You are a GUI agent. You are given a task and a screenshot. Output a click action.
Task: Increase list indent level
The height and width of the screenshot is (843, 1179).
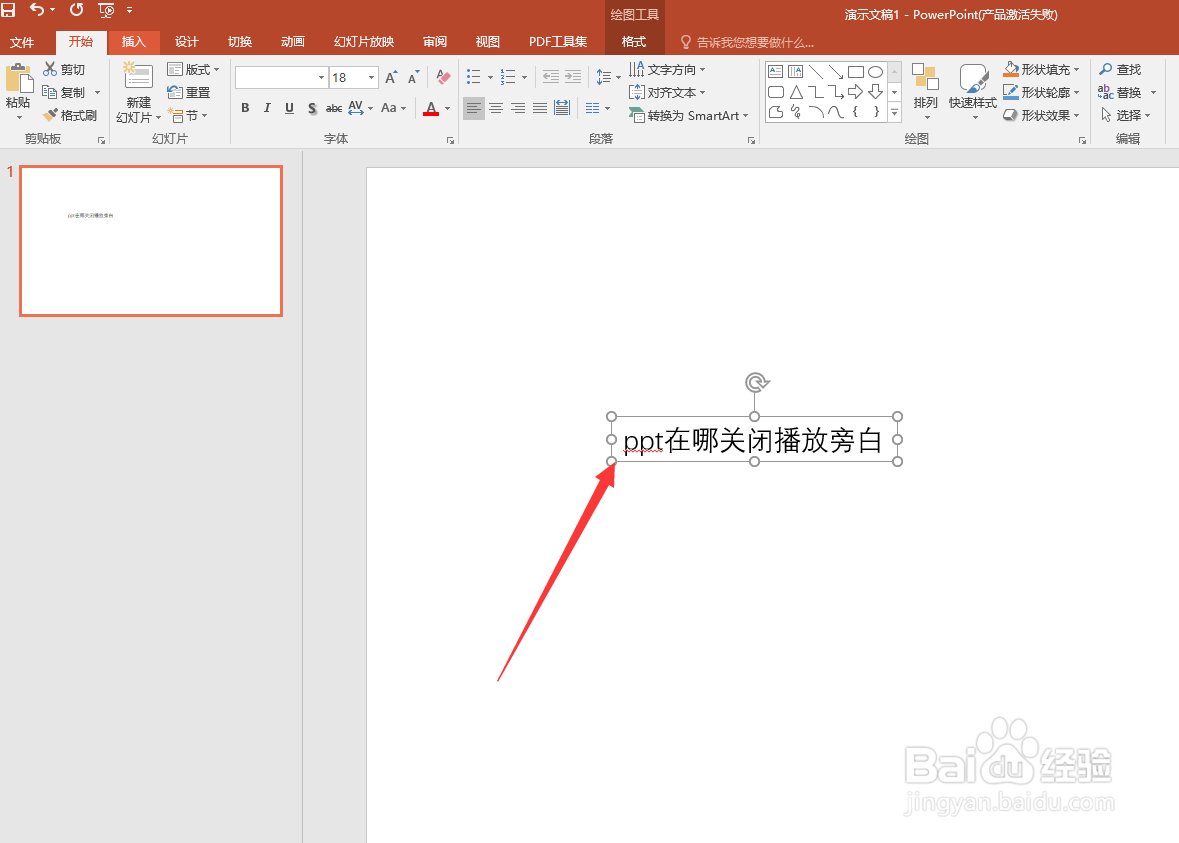pyautogui.click(x=573, y=77)
